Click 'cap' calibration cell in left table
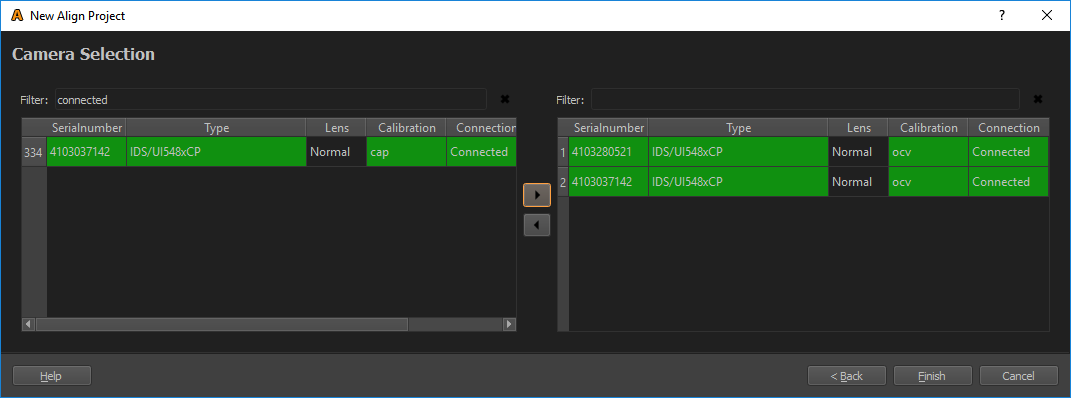 tap(406, 152)
